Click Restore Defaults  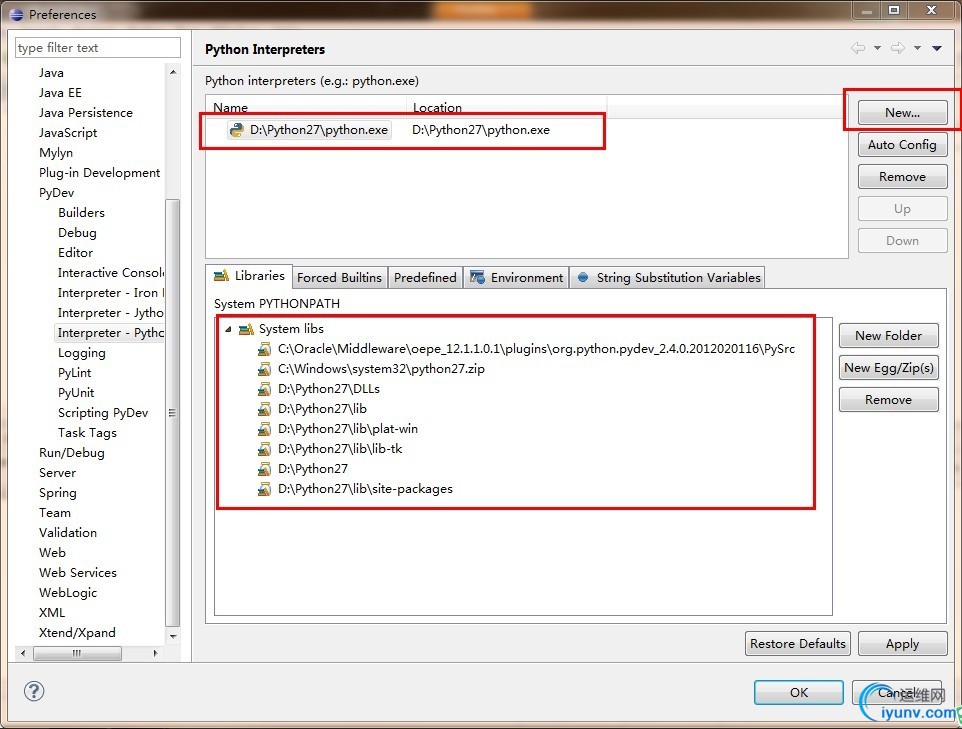coord(798,644)
